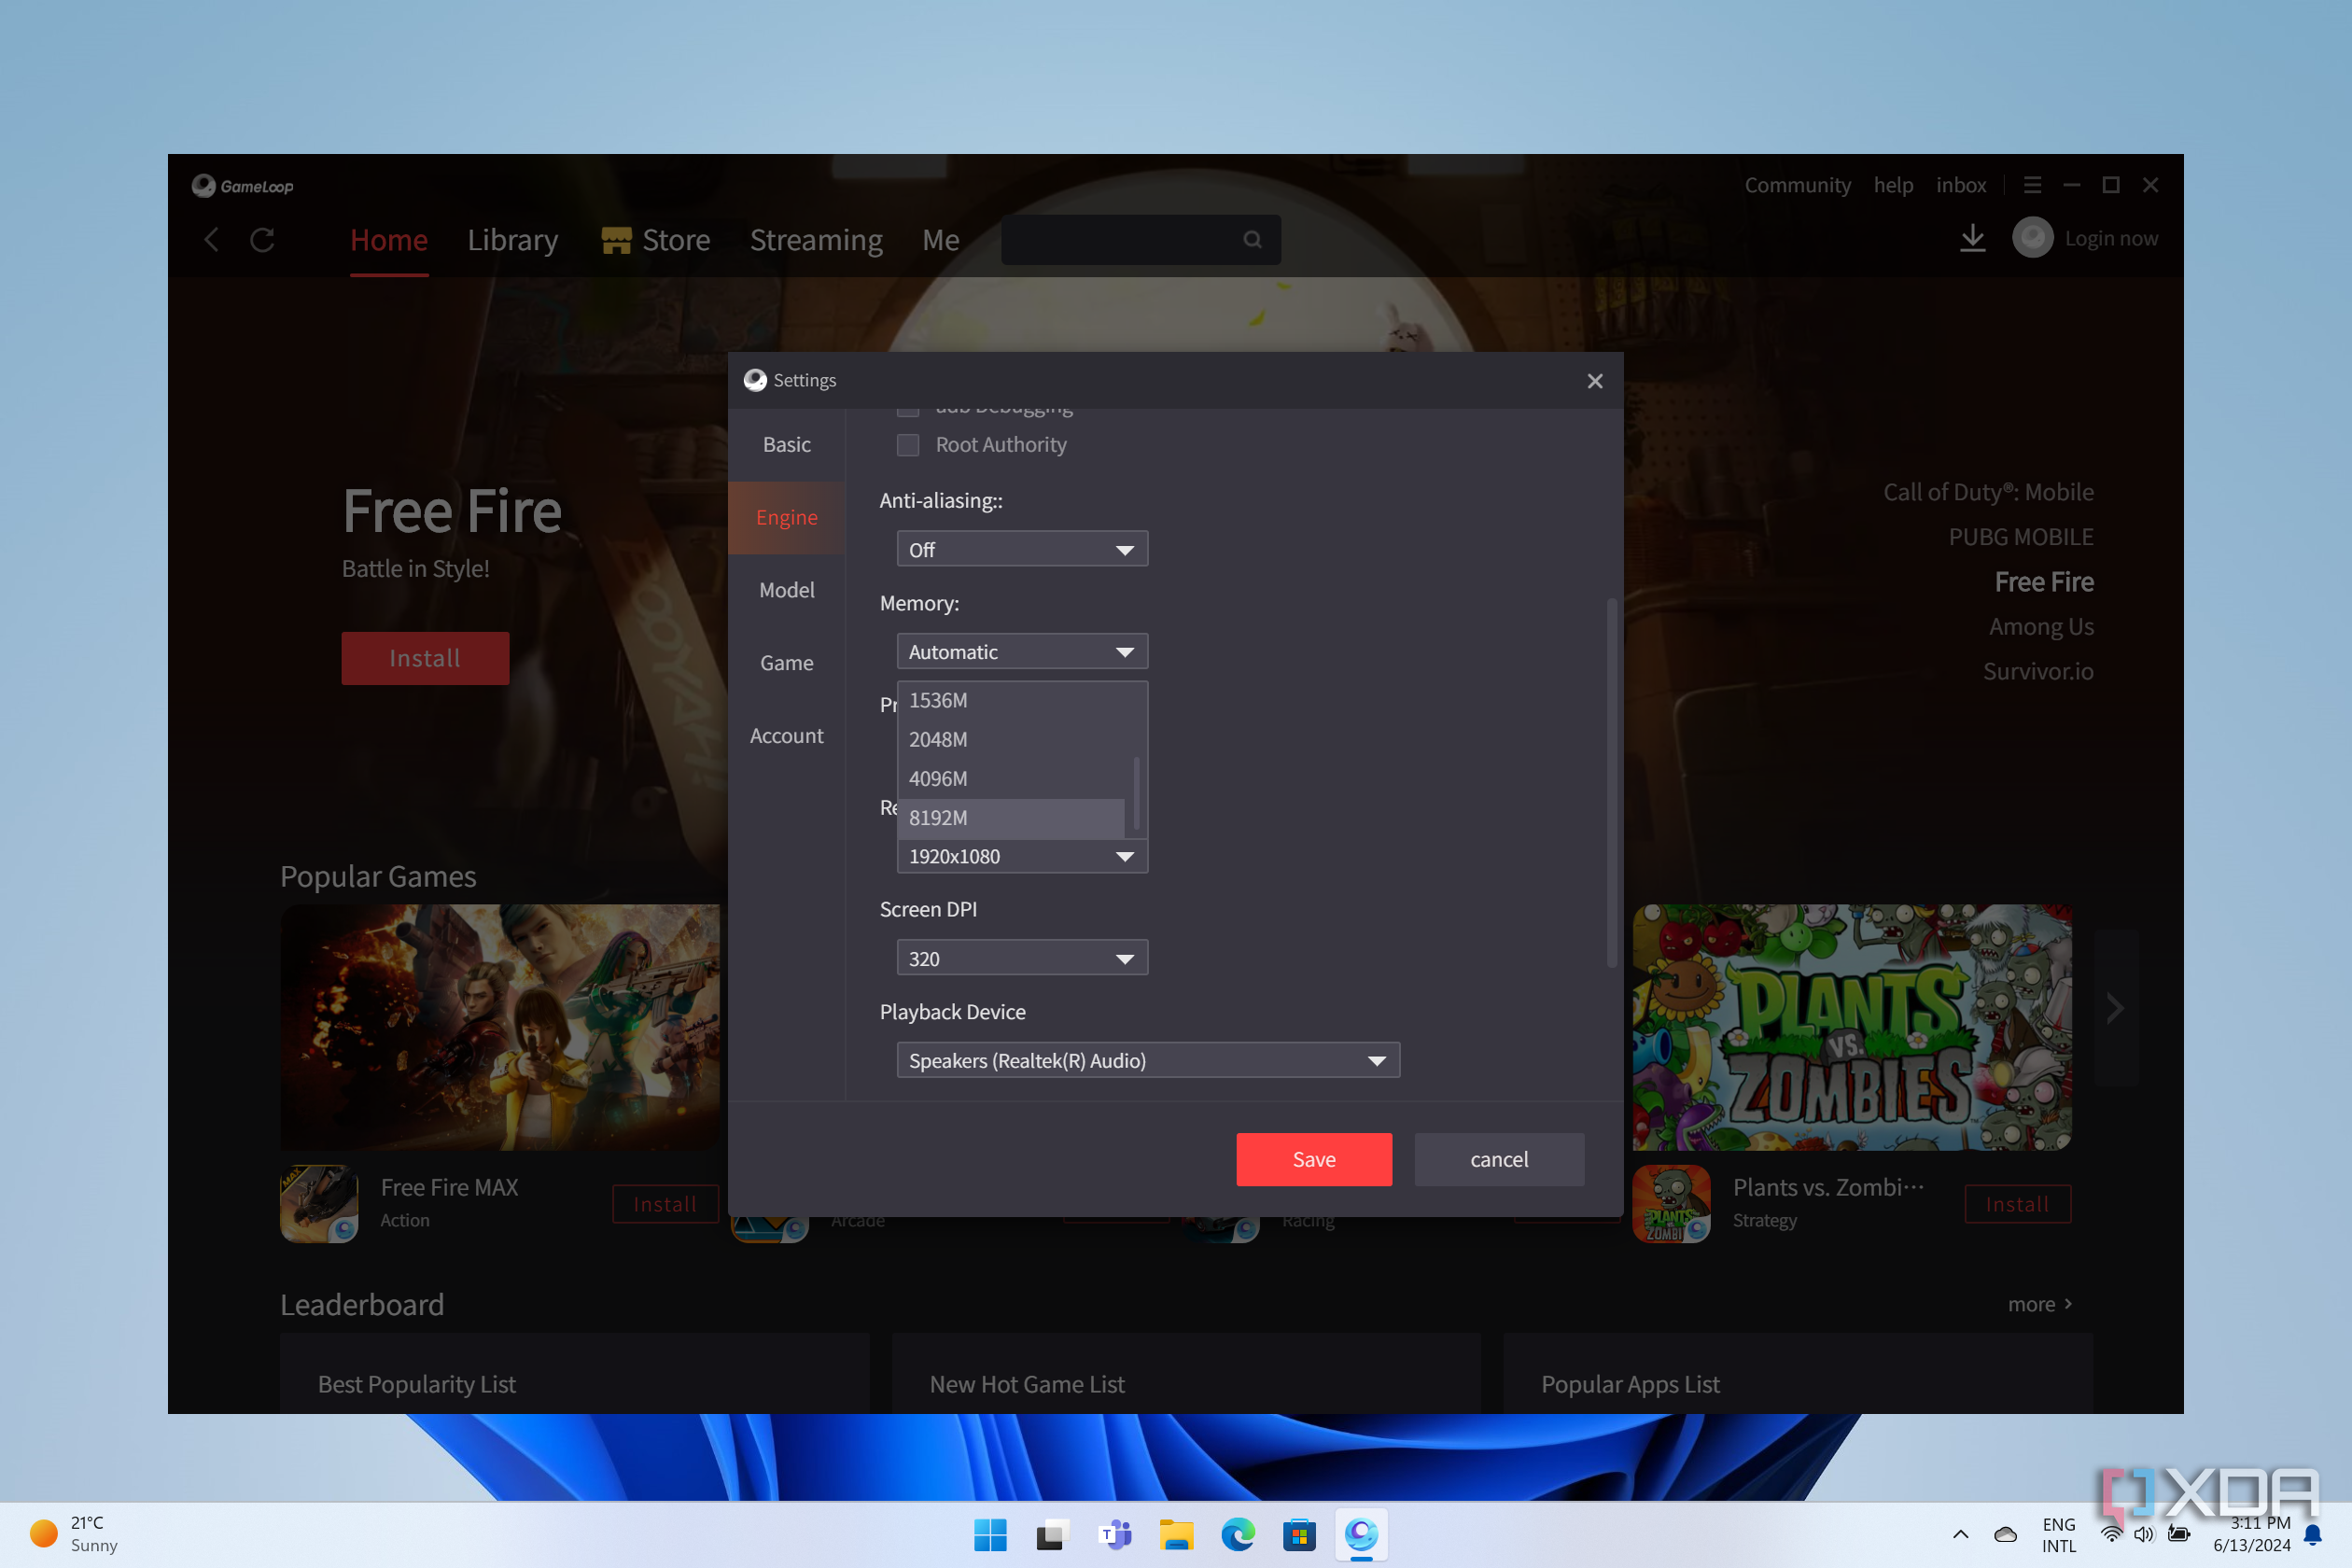The image size is (2352, 1568).
Task: Advance Popular Games carousel right arrow
Action: coord(2115,1008)
